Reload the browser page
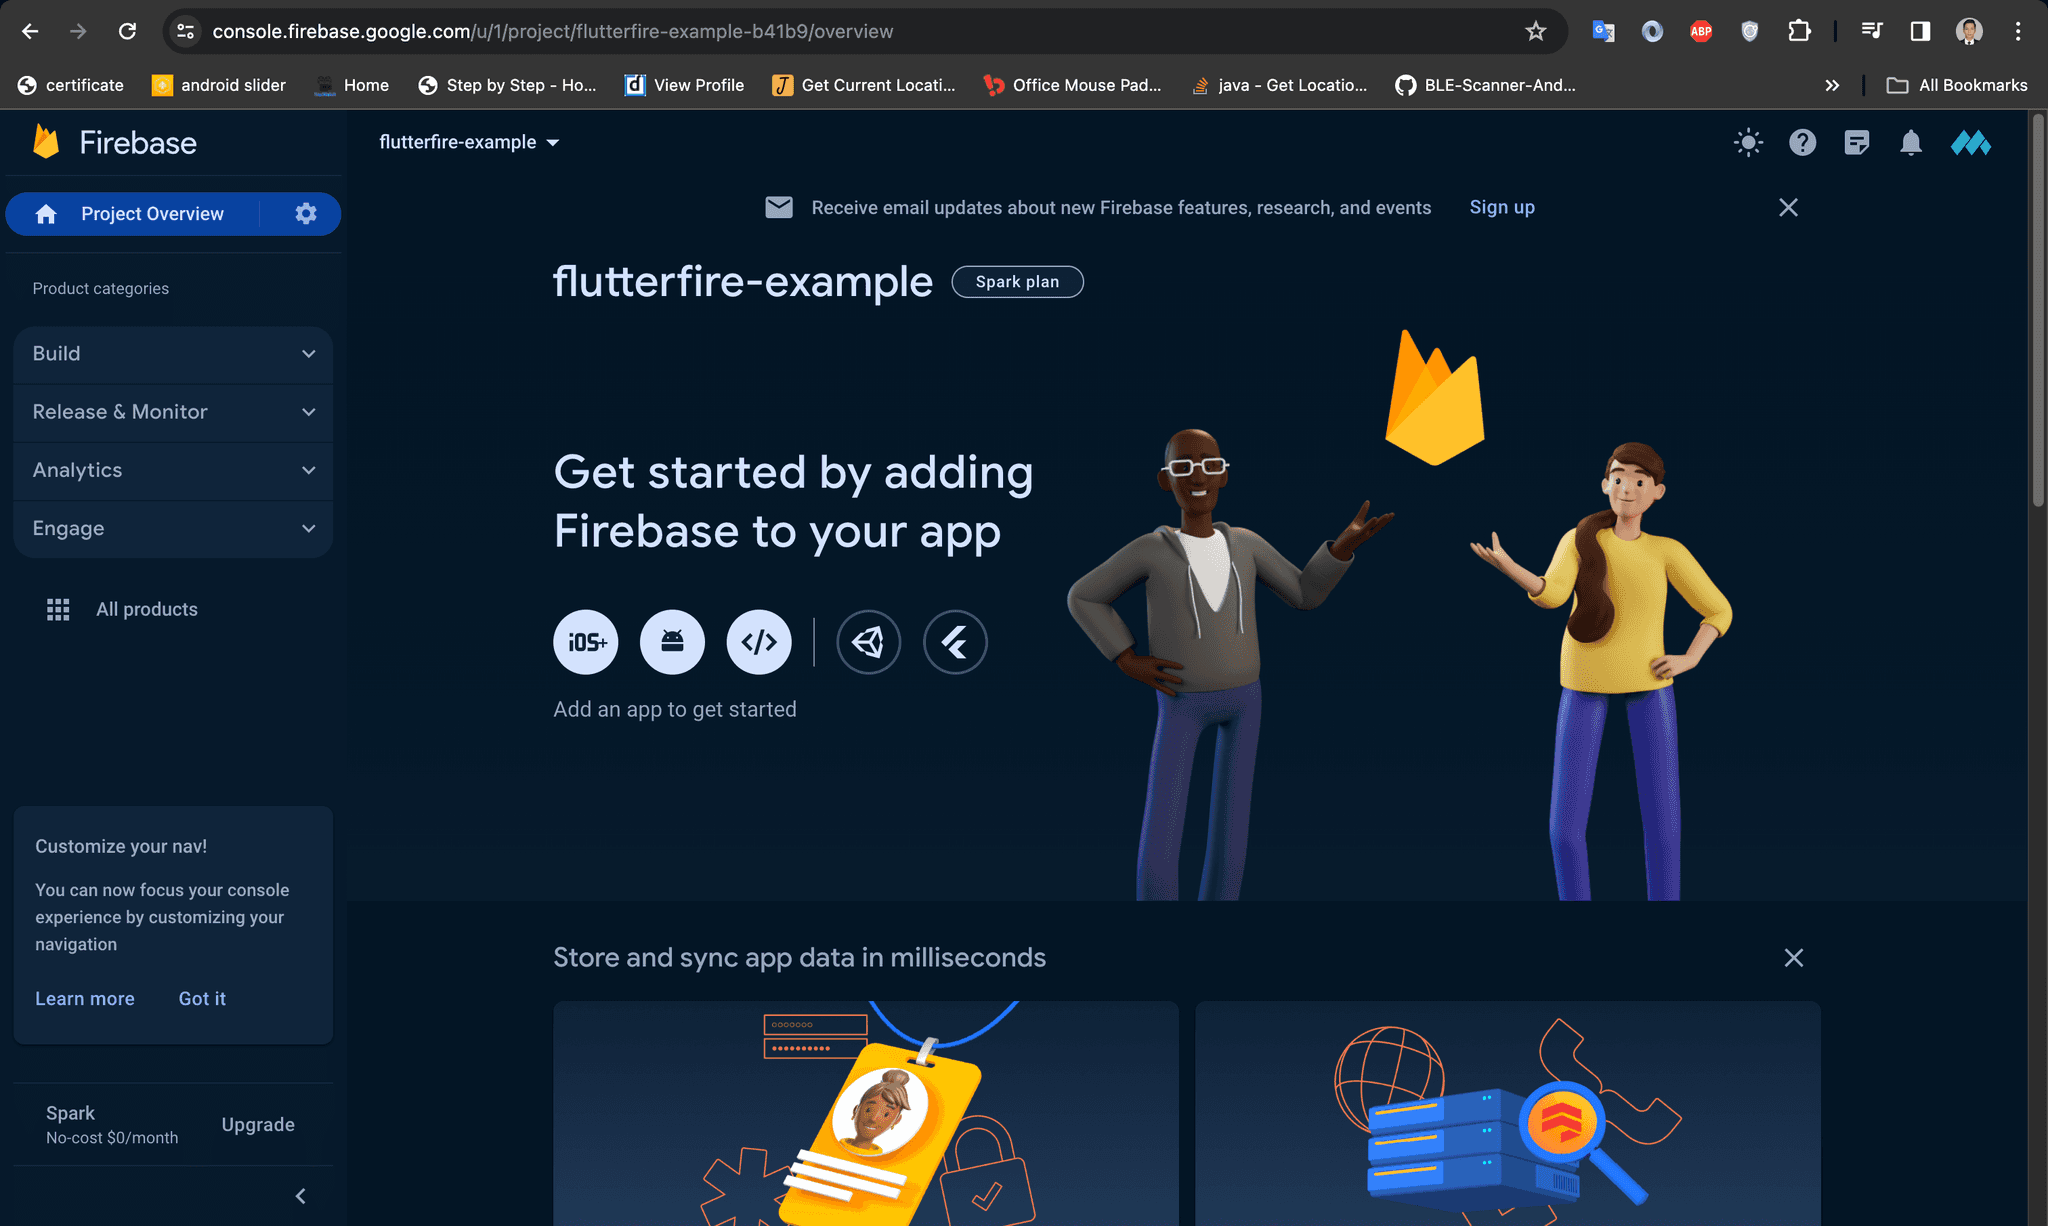The image size is (2048, 1226). (x=127, y=32)
